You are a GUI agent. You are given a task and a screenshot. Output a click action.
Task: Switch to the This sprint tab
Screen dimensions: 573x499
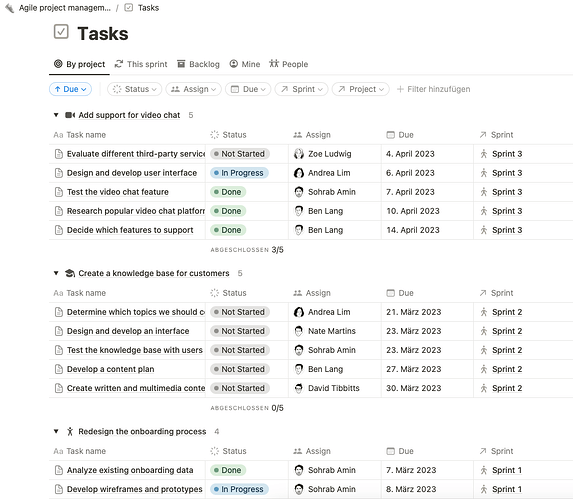tap(141, 64)
